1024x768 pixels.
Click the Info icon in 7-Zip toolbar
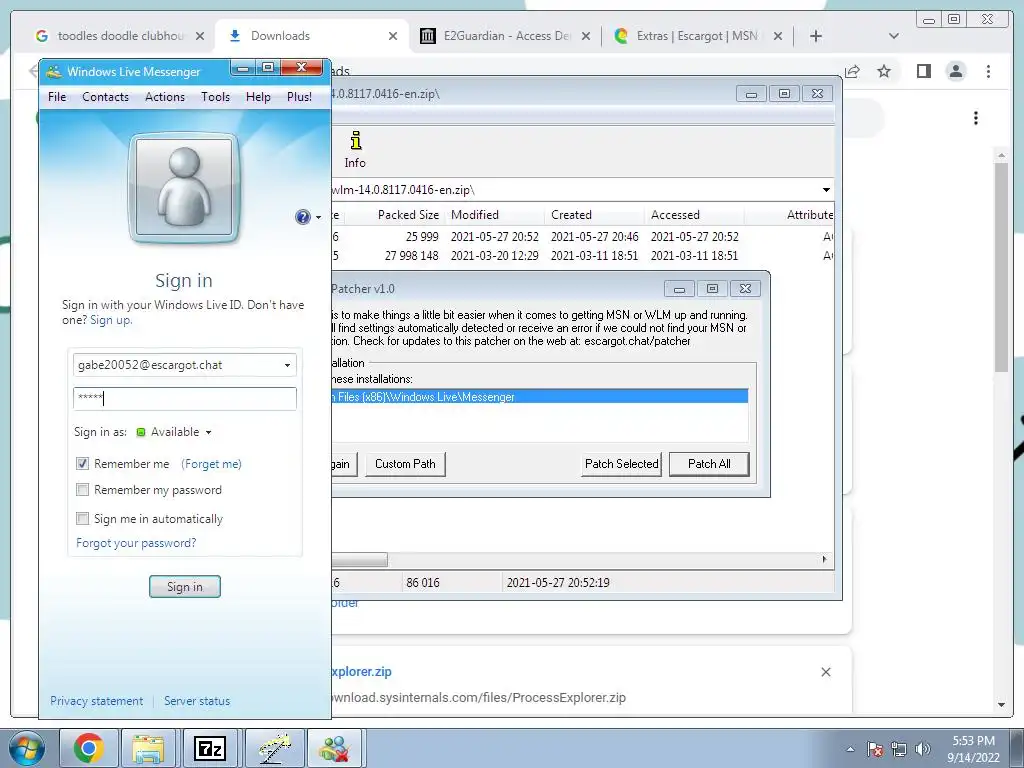pos(355,149)
